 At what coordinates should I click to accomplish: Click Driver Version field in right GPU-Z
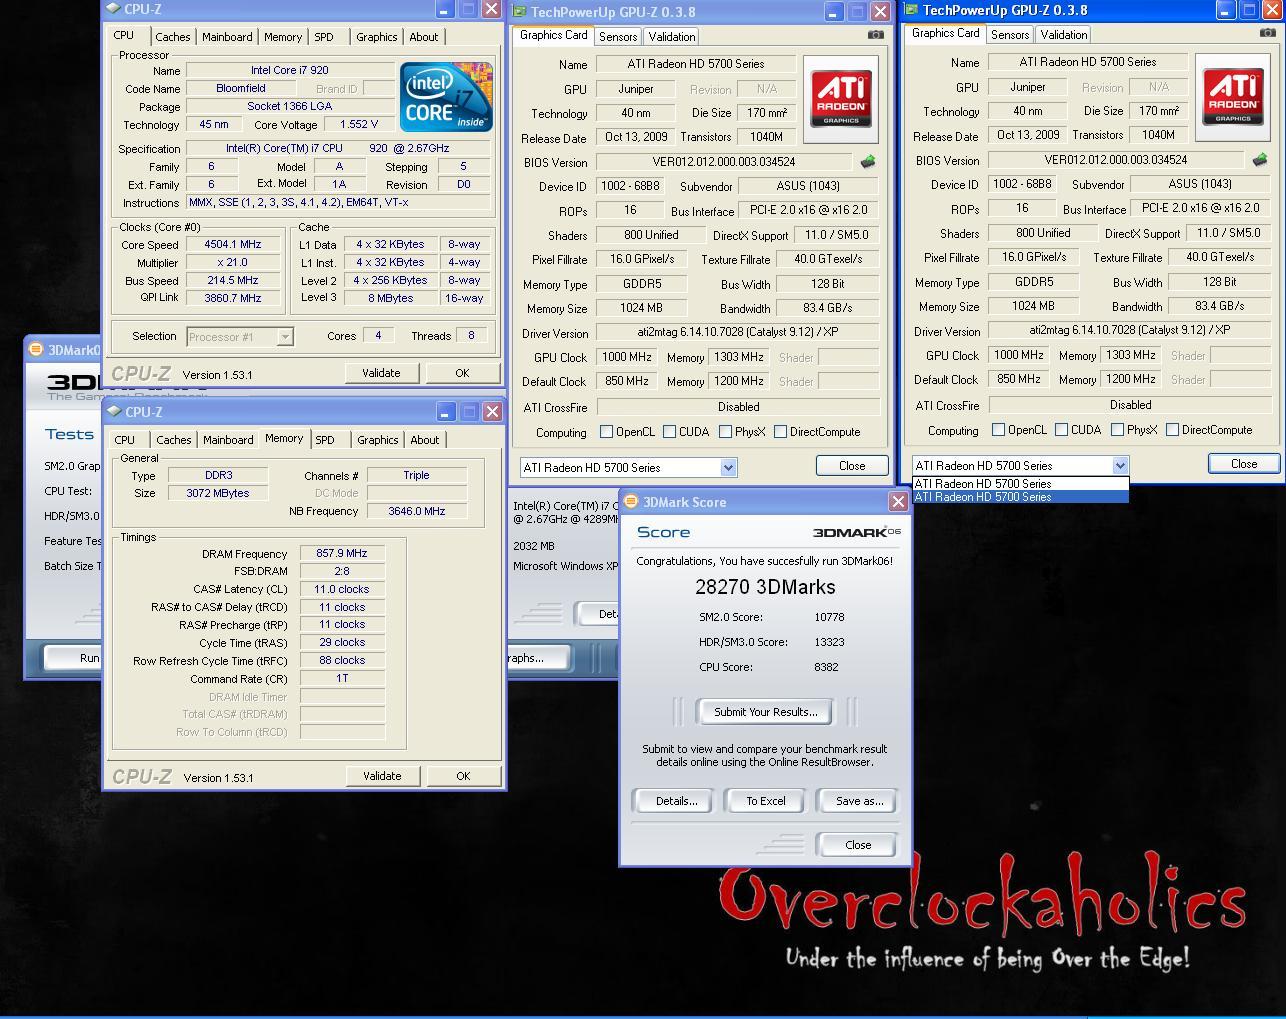tap(1129, 330)
